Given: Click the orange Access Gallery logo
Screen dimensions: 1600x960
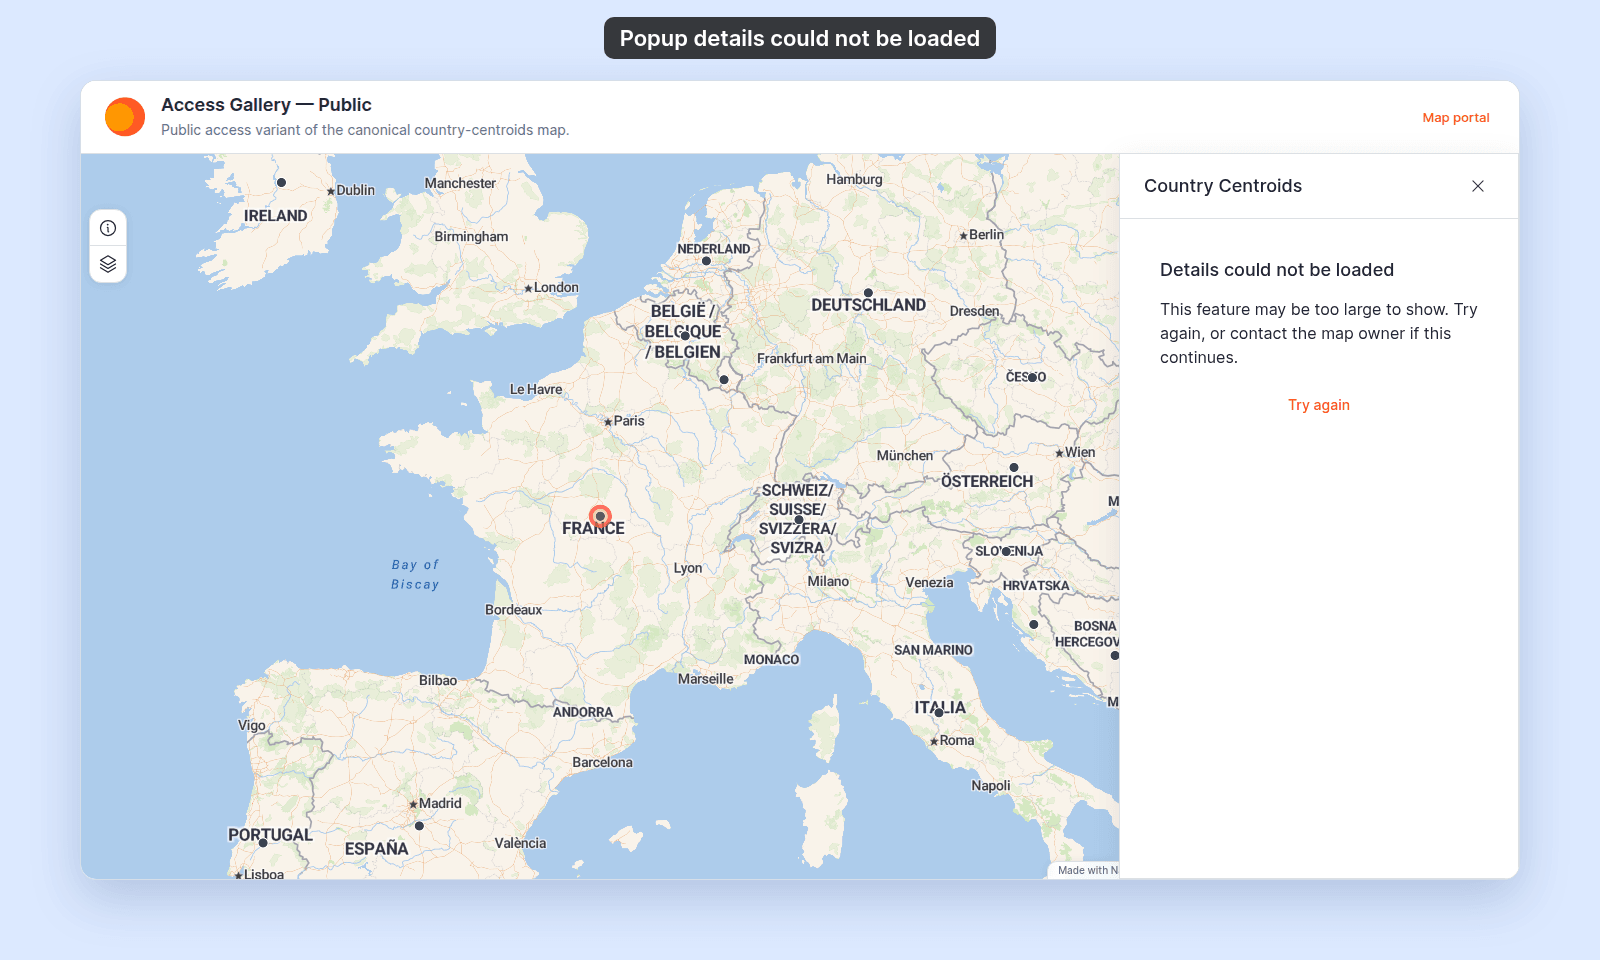Looking at the screenshot, I should [x=125, y=117].
